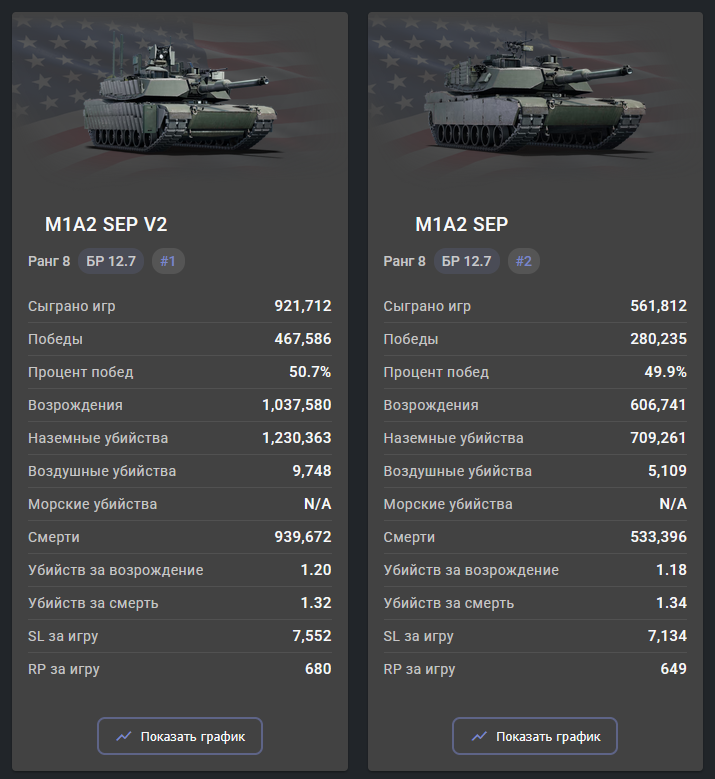Open the M1A2 SEP V2 title
The height and width of the screenshot is (779, 715).
coord(99,225)
